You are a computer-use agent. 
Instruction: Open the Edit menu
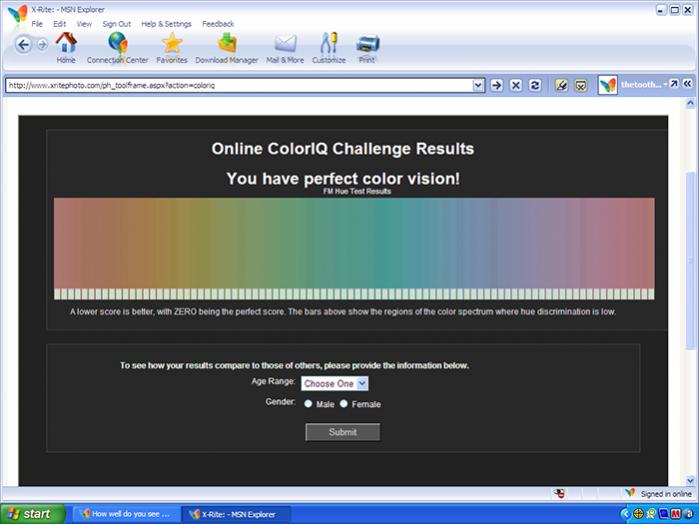coord(59,24)
